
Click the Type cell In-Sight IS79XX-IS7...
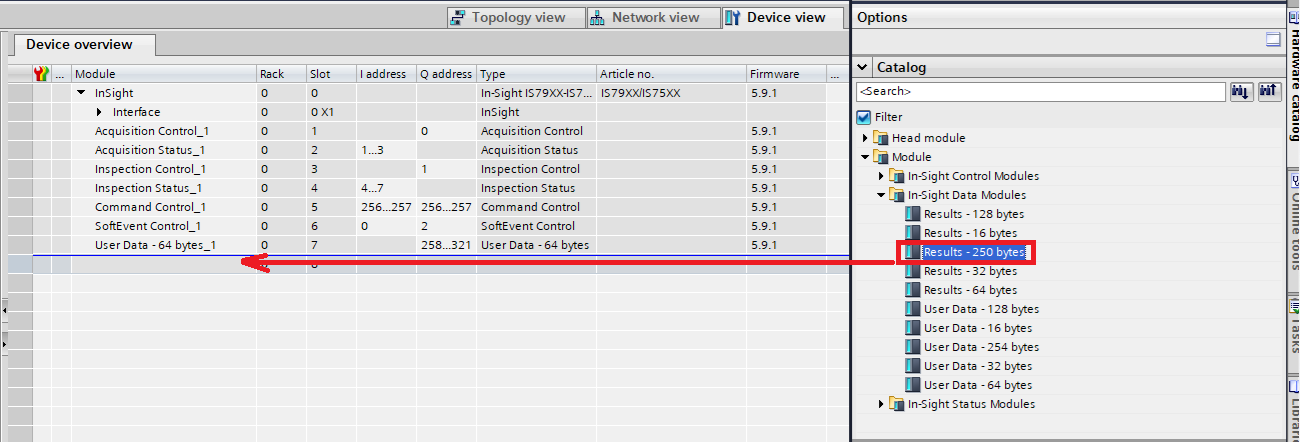click(x=536, y=92)
